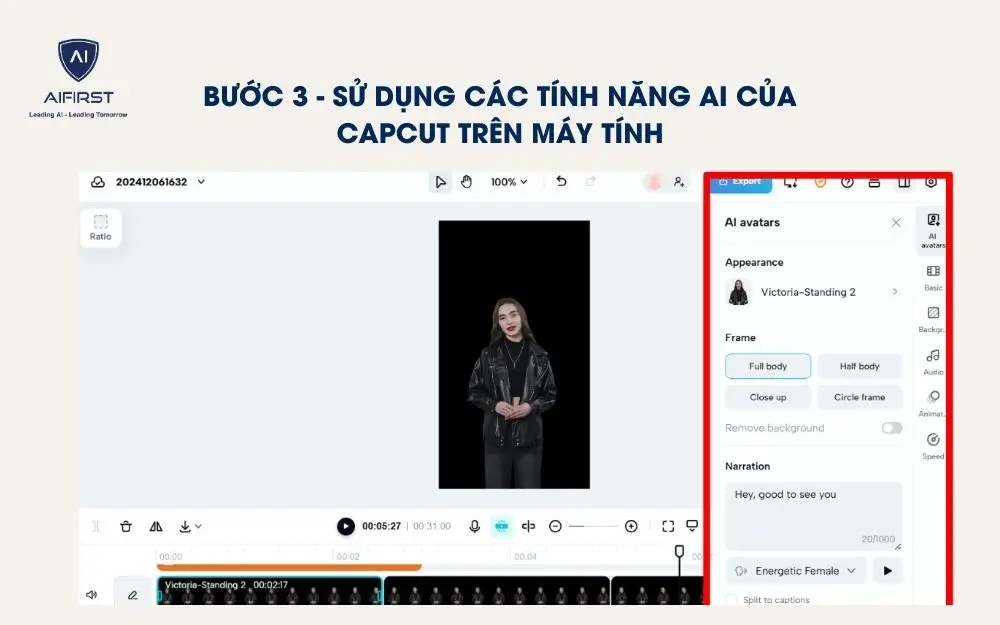
Task: Select the pointer arrow tool
Action: (440, 182)
